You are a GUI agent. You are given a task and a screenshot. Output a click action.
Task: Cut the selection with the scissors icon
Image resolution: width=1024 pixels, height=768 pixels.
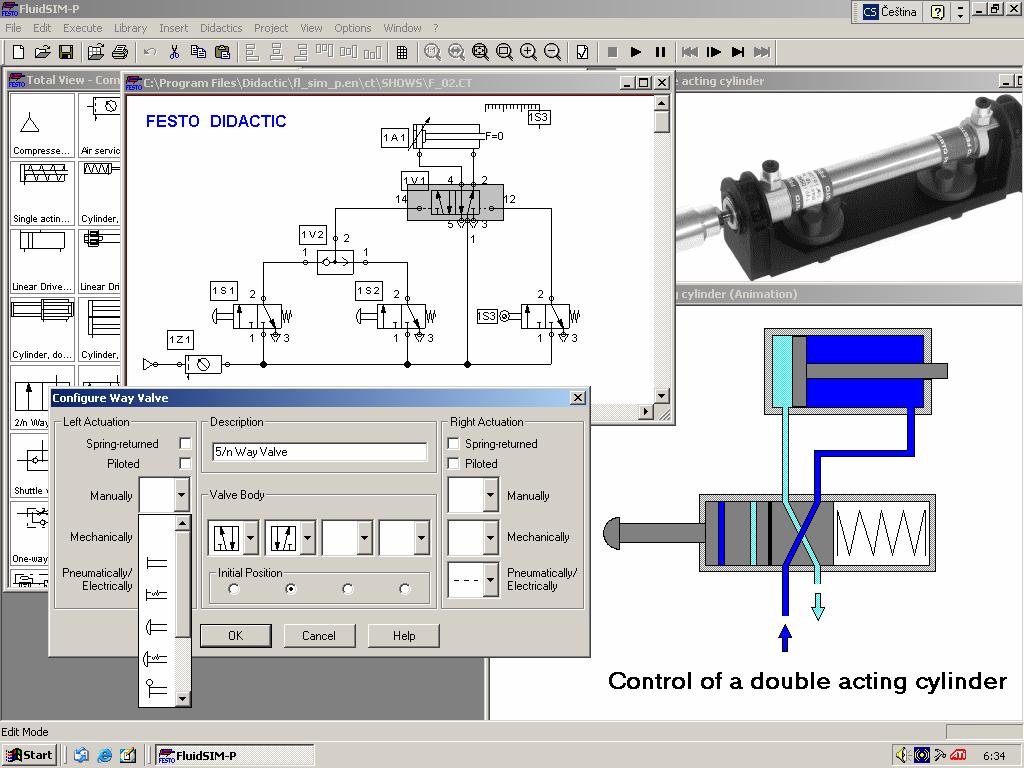pos(174,52)
